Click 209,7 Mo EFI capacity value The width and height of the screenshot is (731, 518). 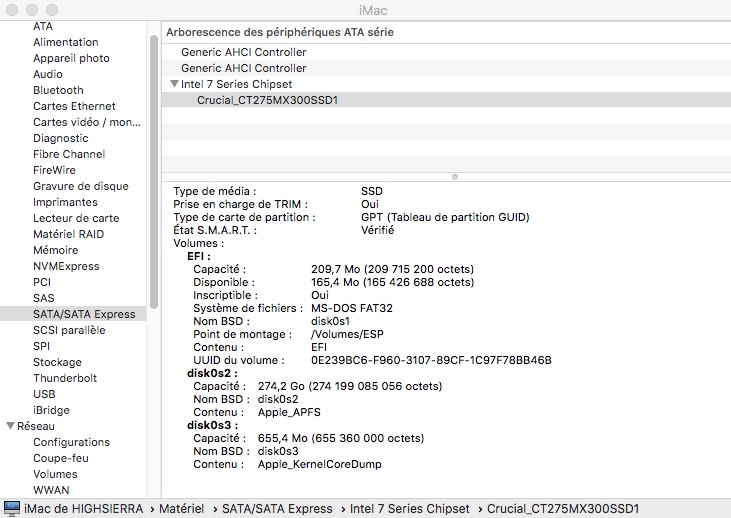(393, 269)
